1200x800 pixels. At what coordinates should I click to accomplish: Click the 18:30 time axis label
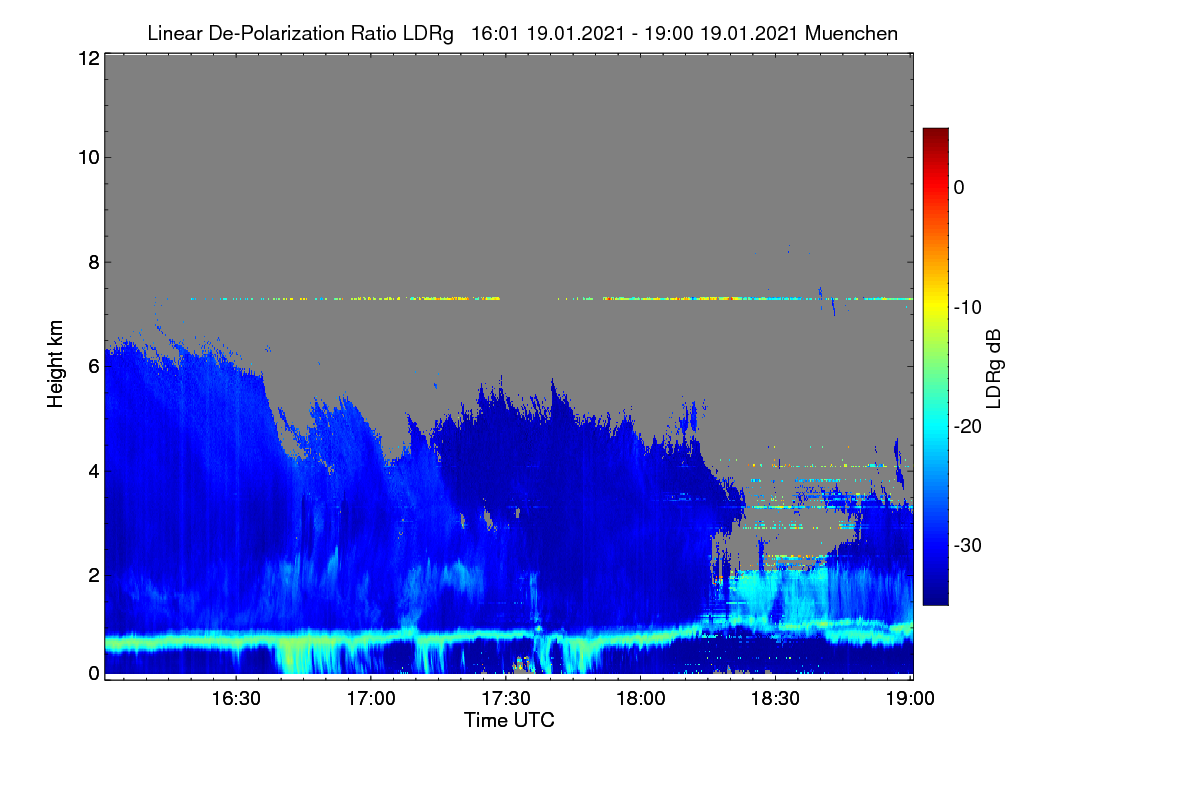click(x=776, y=698)
